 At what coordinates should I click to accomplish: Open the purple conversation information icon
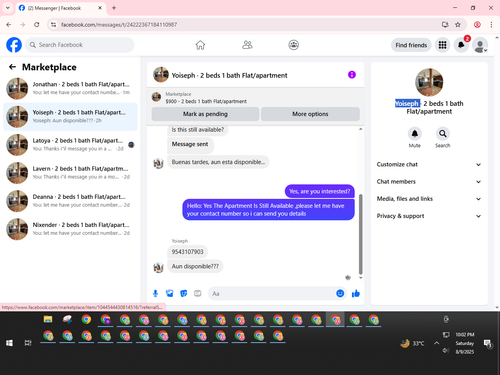[x=352, y=75]
